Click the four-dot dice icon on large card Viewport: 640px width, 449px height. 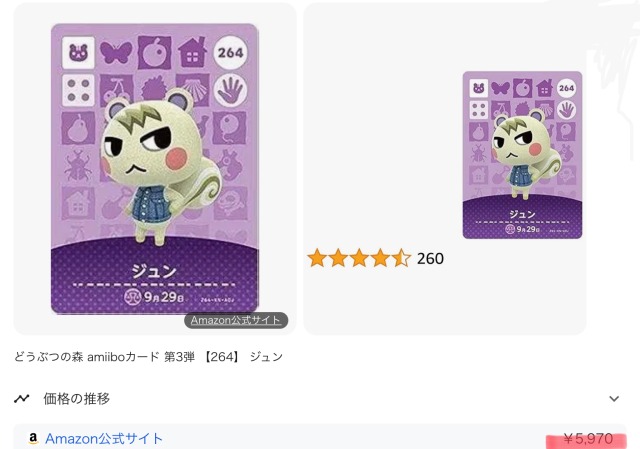tap(78, 90)
